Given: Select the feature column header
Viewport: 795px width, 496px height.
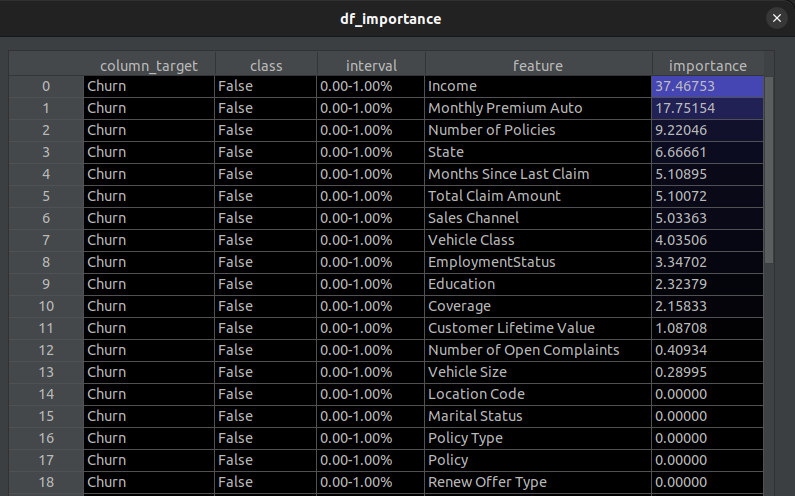Looking at the screenshot, I should pos(538,65).
